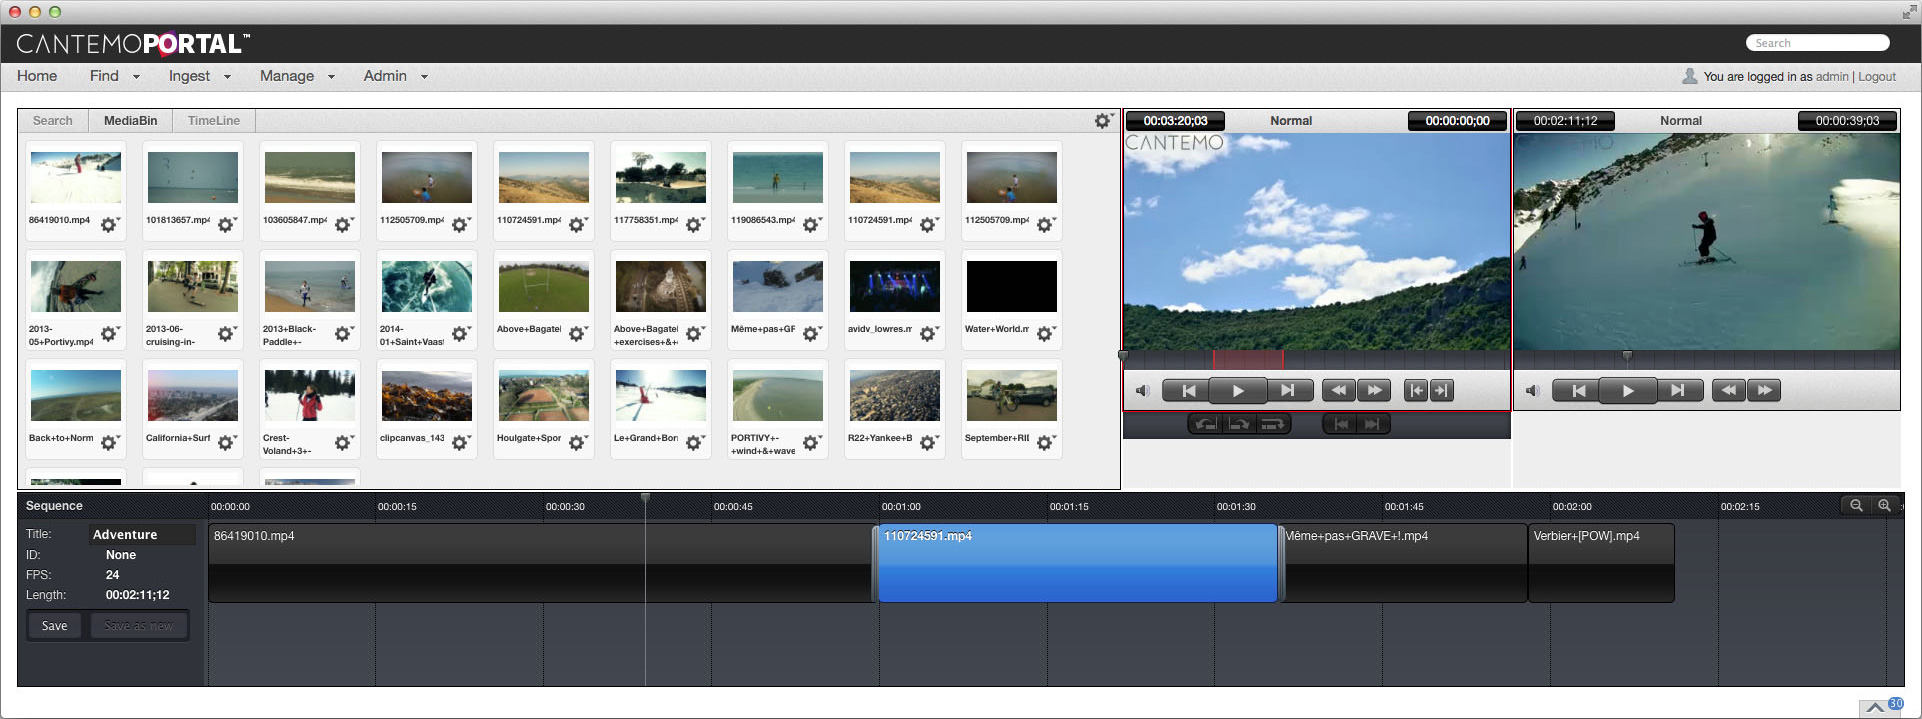Set the in-point mark in left viewer
The height and width of the screenshot is (719, 1922).
pos(1416,391)
